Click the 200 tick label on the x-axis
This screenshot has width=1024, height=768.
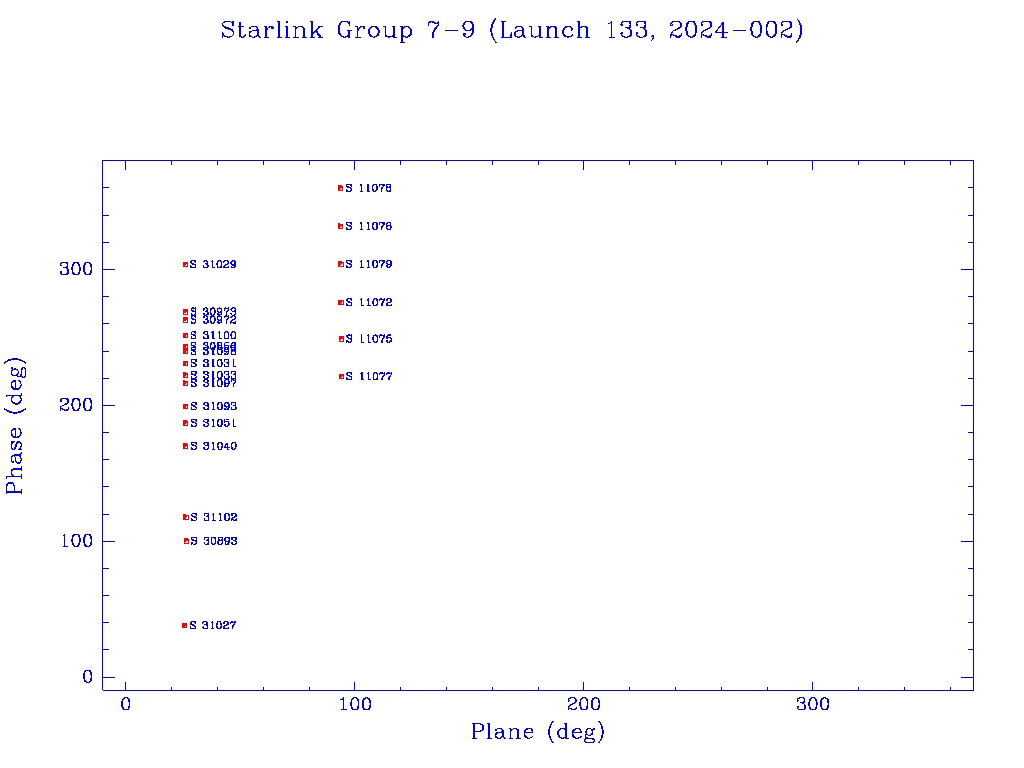pyautogui.click(x=583, y=705)
